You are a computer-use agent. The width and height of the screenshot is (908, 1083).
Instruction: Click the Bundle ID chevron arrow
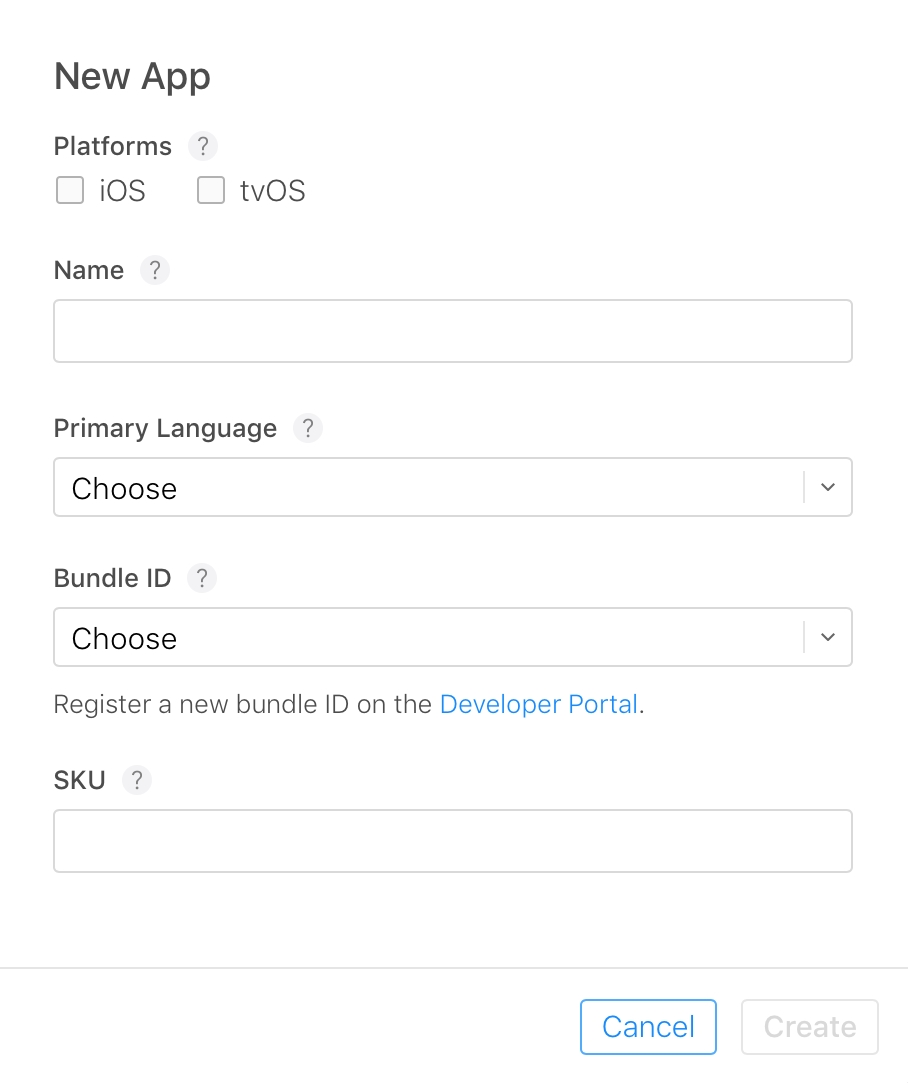(x=828, y=637)
